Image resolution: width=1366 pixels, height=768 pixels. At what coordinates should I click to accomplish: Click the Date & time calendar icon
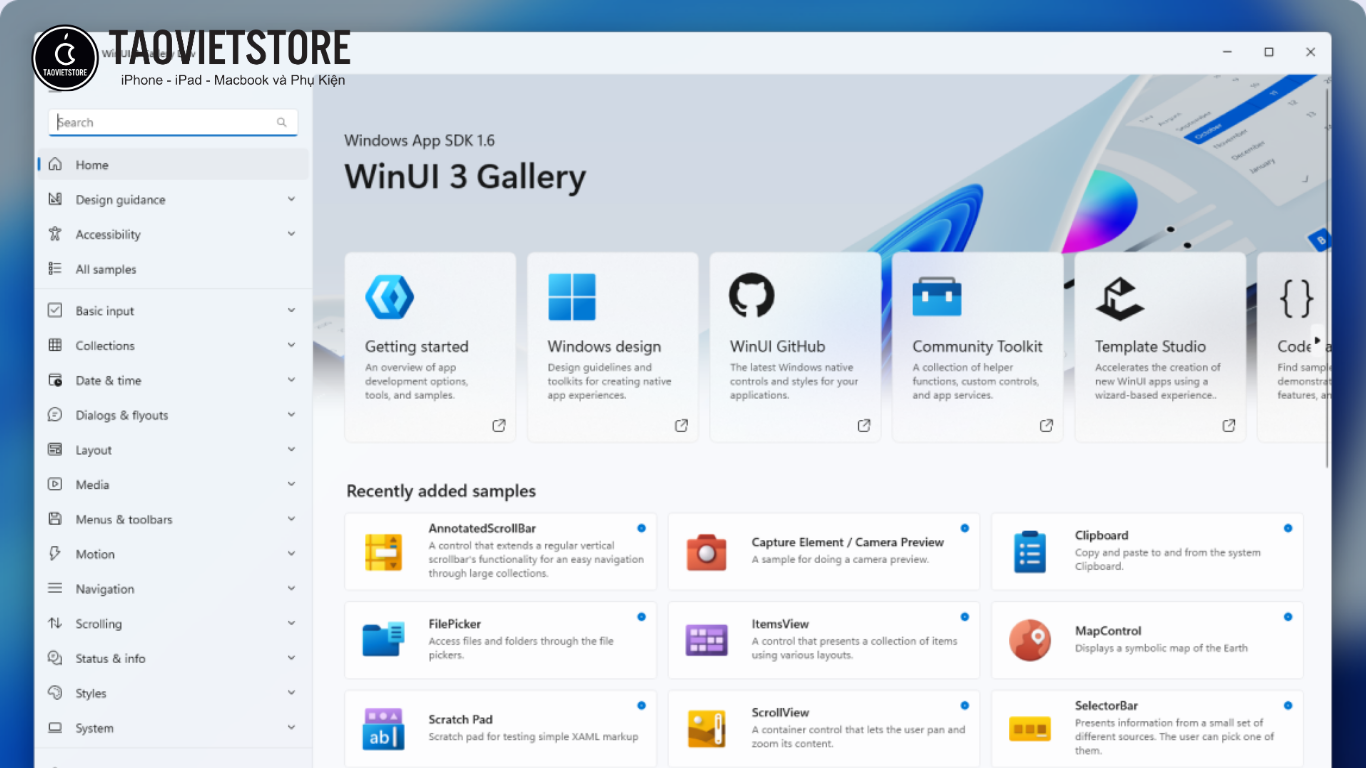[55, 380]
